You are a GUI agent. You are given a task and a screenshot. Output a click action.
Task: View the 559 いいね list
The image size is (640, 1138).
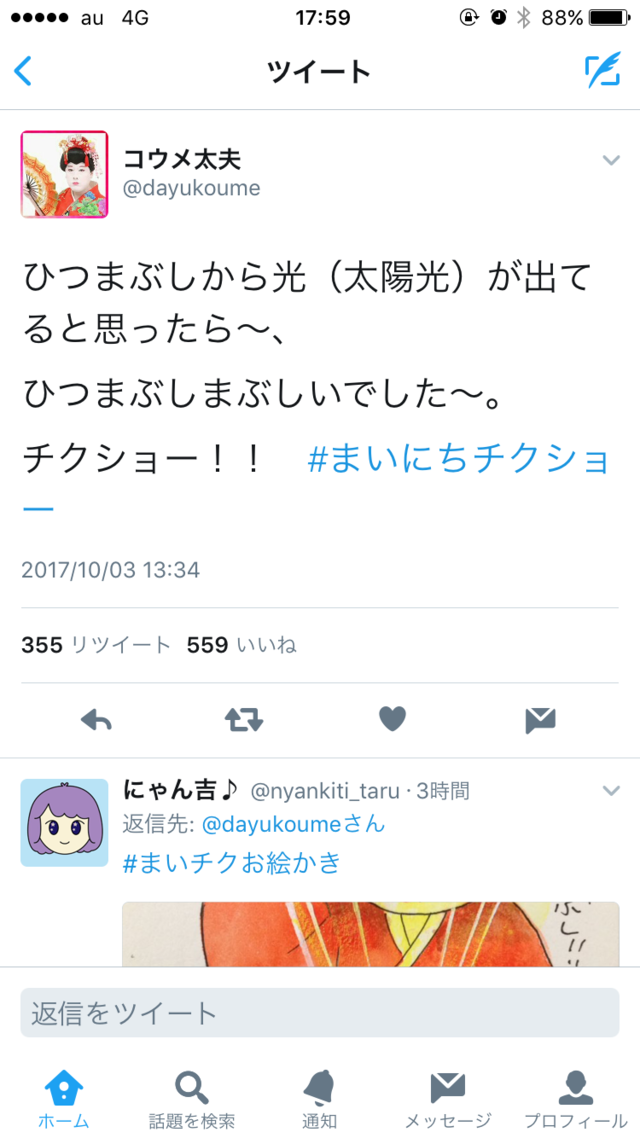pos(242,644)
